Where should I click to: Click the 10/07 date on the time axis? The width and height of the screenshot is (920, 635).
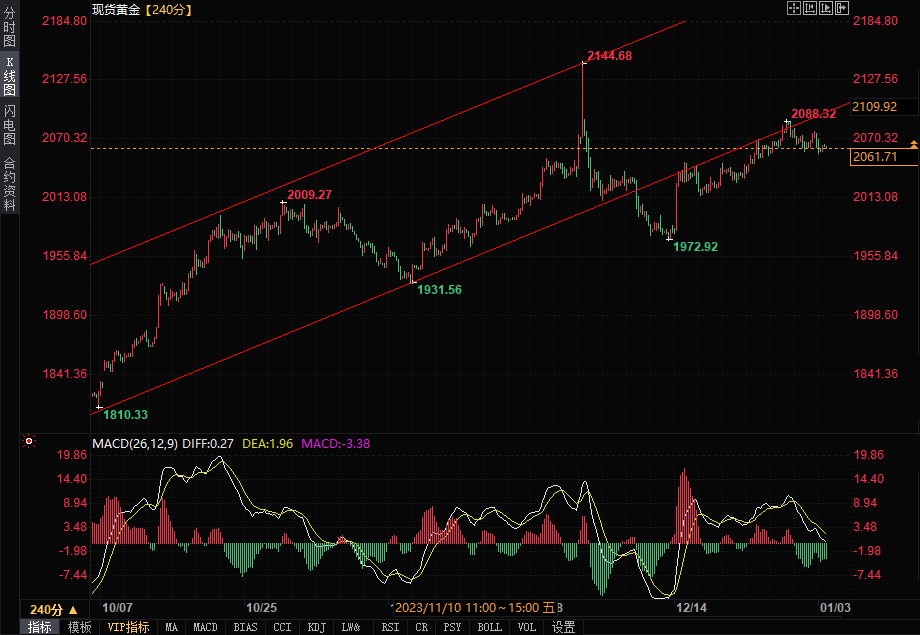click(117, 607)
